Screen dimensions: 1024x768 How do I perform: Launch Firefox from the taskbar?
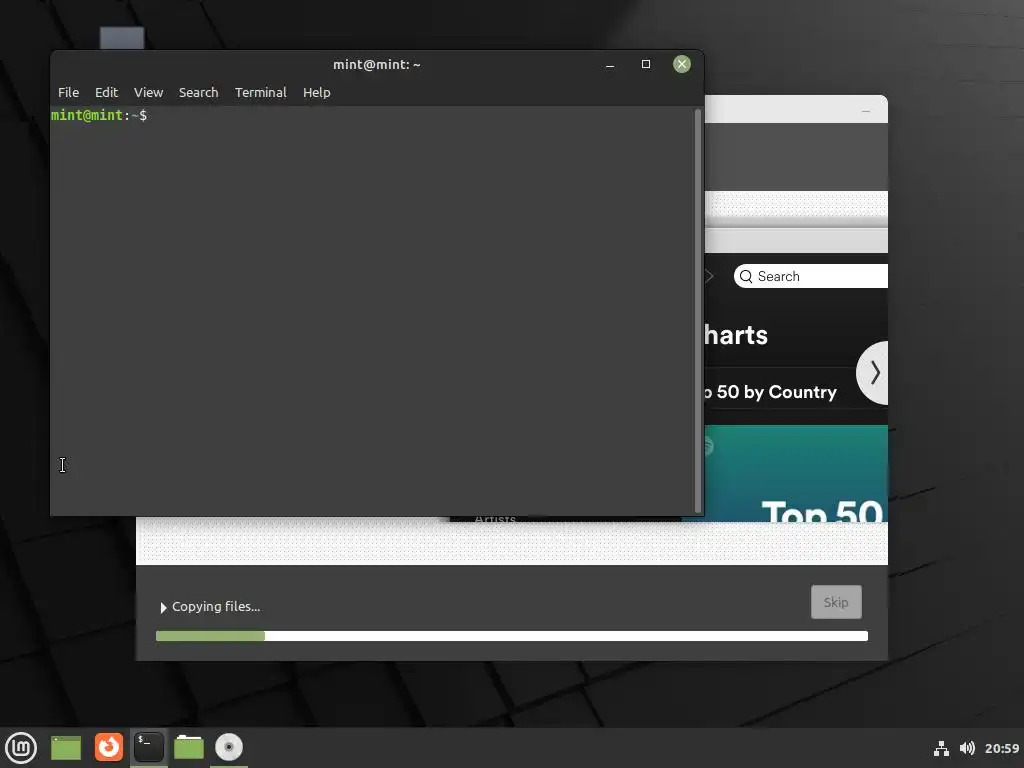(108, 747)
